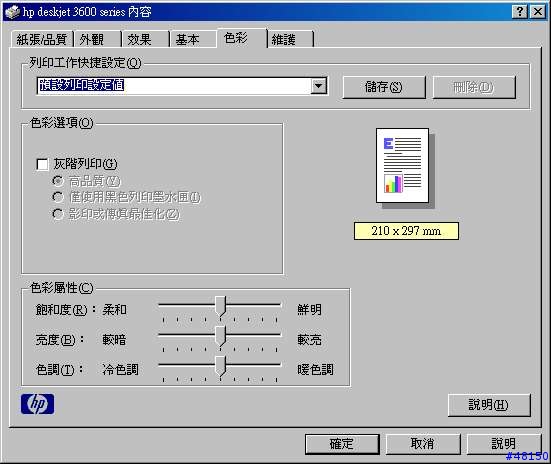
Task: Click the 說明(H) button
Action: click(489, 405)
